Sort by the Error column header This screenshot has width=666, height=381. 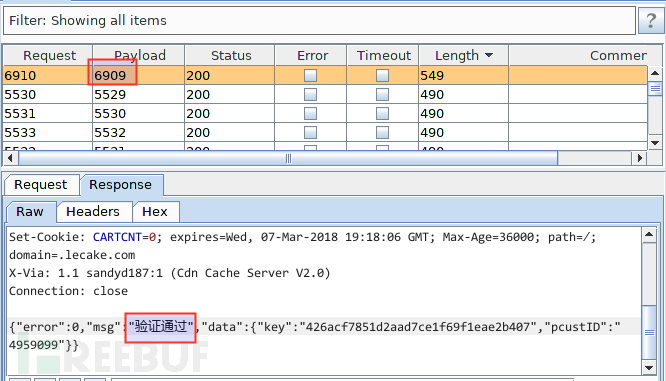coord(311,55)
